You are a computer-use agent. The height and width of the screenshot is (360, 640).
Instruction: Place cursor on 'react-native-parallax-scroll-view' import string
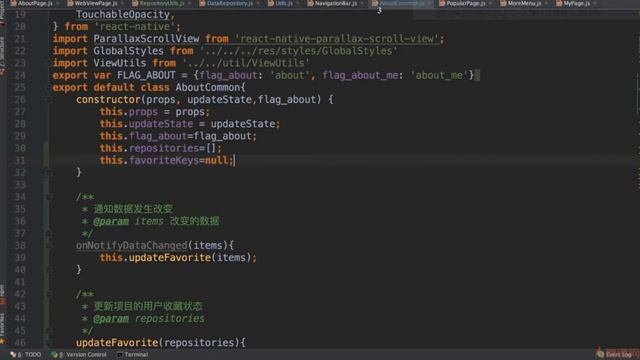click(337, 39)
